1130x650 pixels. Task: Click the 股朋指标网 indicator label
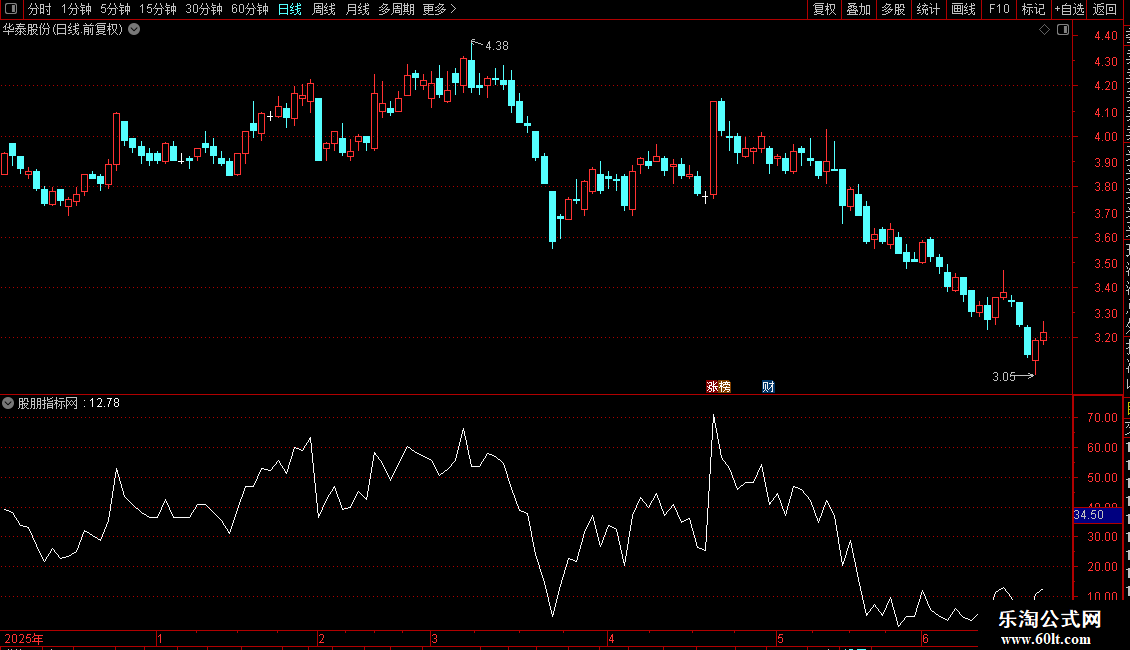point(48,403)
